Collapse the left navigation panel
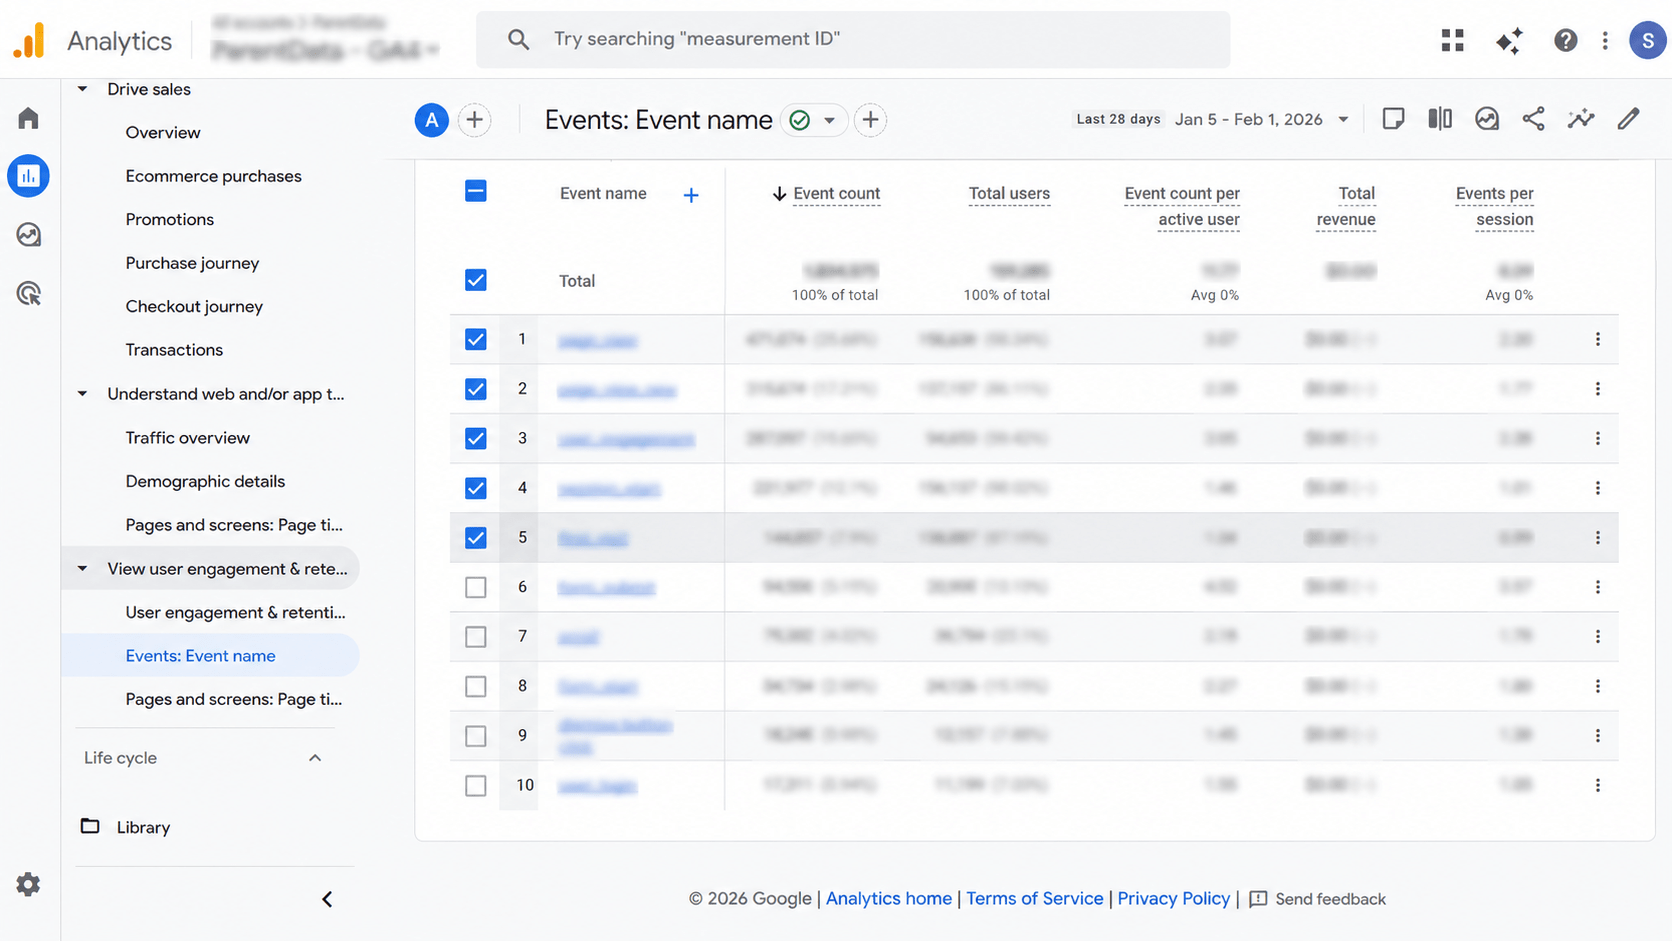 click(327, 899)
